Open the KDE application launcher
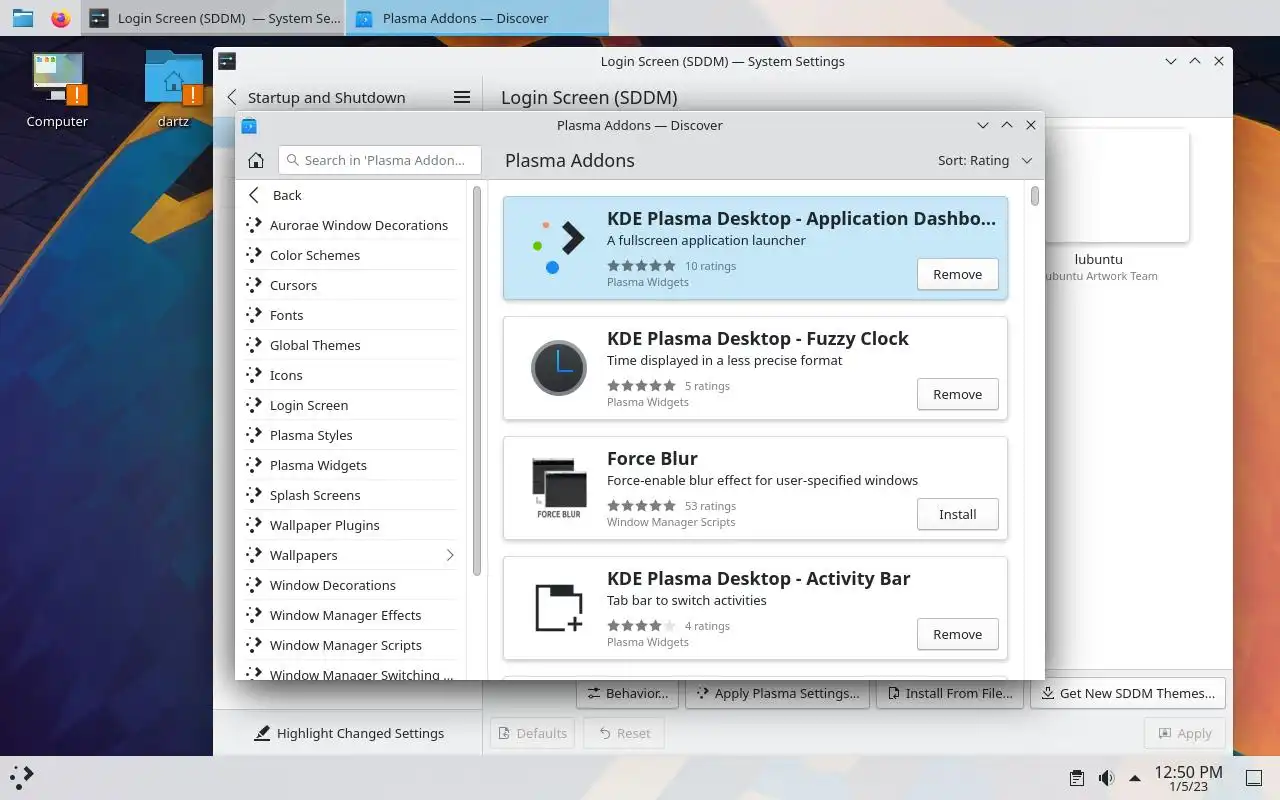This screenshot has width=1280, height=800. (x=22, y=777)
